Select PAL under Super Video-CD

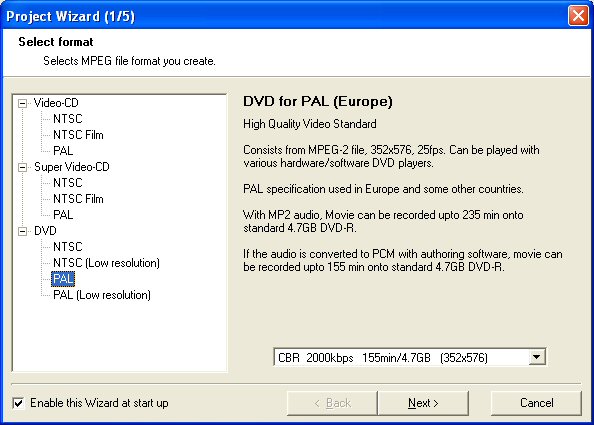[63, 215]
